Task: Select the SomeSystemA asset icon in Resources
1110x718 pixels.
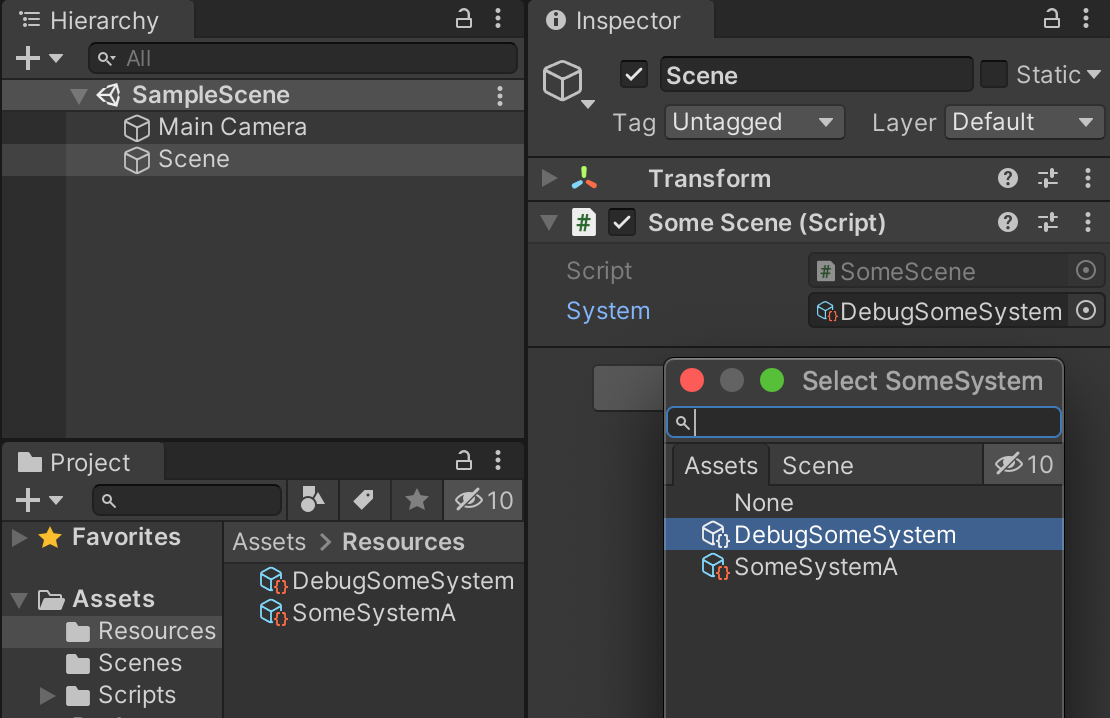Action: point(272,612)
